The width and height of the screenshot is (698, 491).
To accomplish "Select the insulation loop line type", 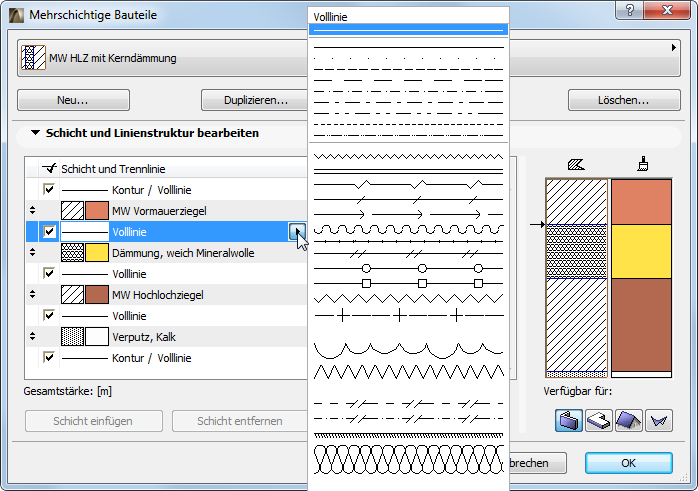I will (408, 459).
